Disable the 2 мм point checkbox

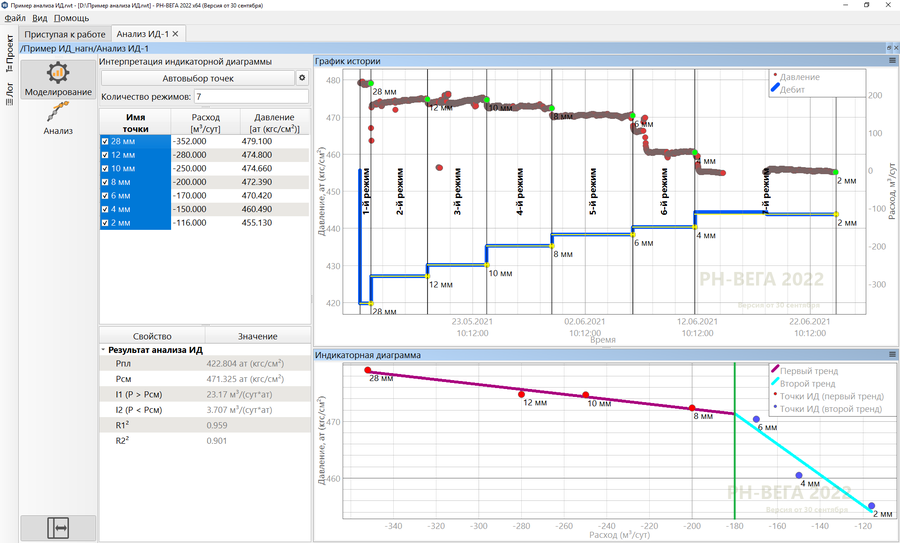106,223
